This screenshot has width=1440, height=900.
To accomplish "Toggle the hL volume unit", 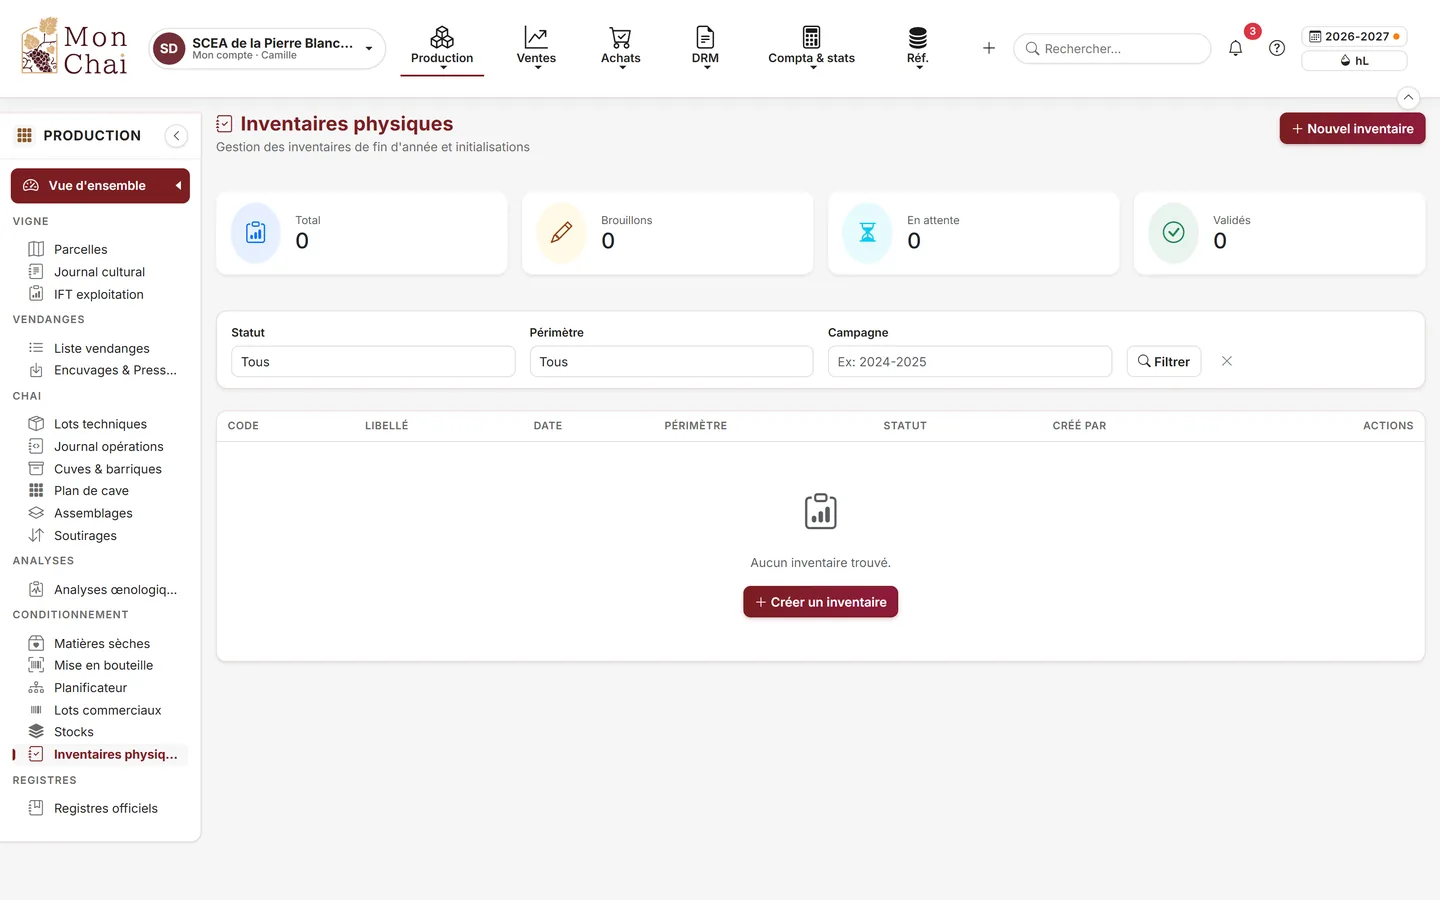I will 1354,61.
